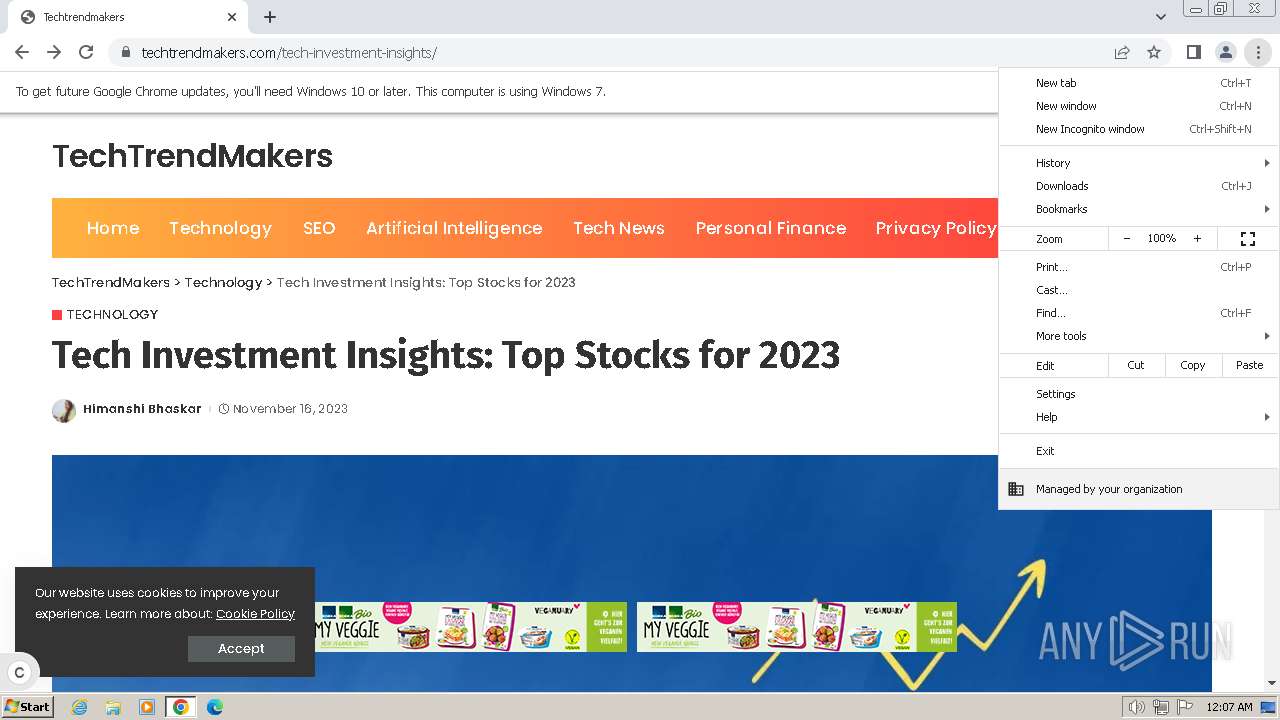Choose Print from the menu
1280x720 pixels.
(1139, 267)
